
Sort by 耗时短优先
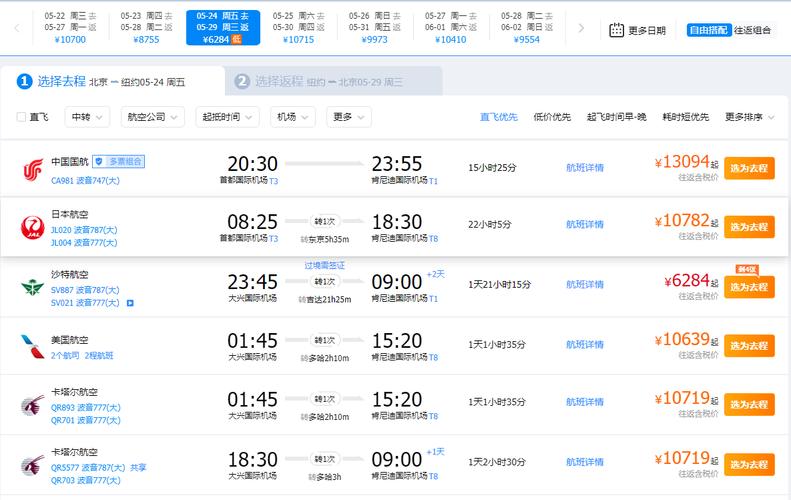click(686, 117)
